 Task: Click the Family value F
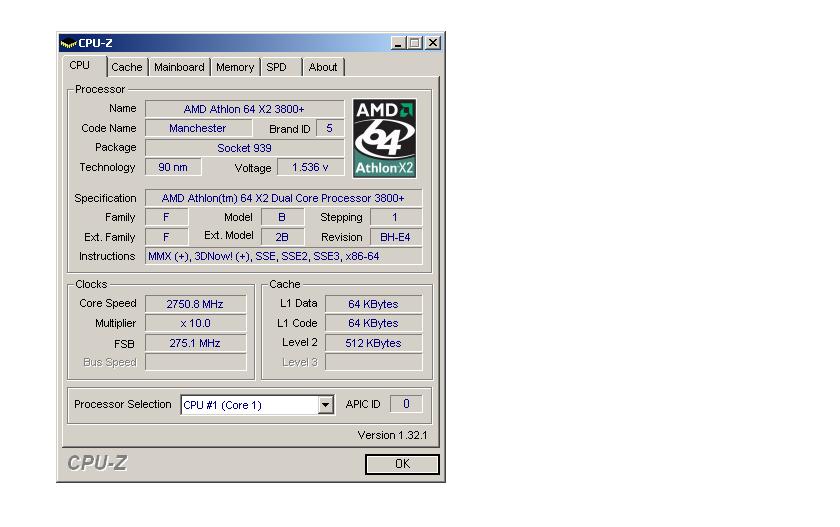click(x=167, y=217)
